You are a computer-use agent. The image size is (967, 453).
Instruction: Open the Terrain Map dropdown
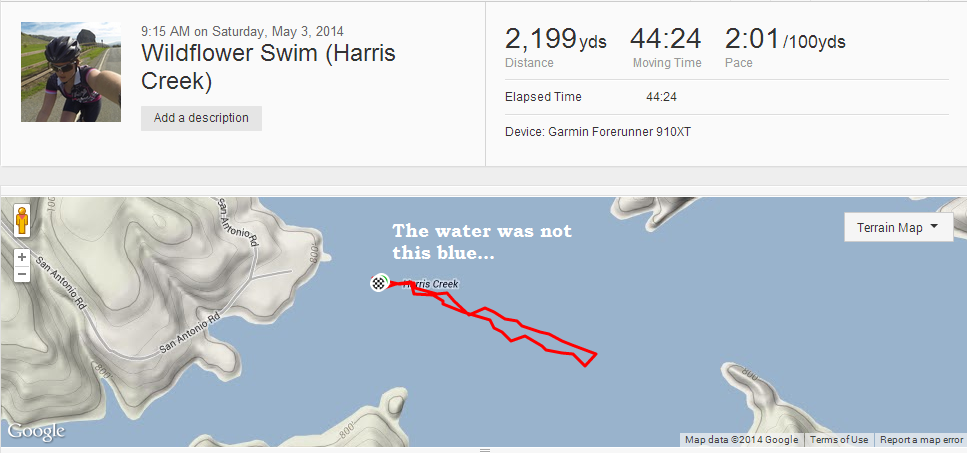click(897, 228)
